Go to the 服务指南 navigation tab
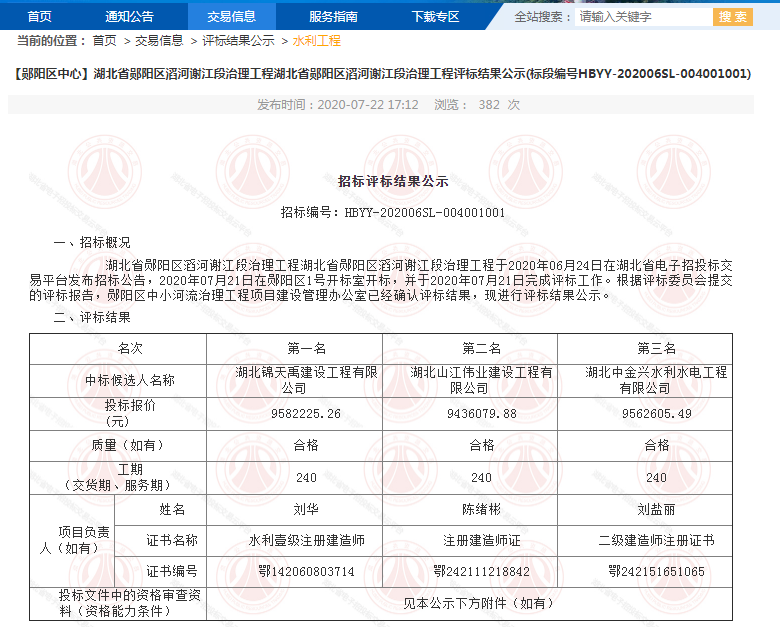Image resolution: width=780 pixels, height=627 pixels. [x=333, y=16]
